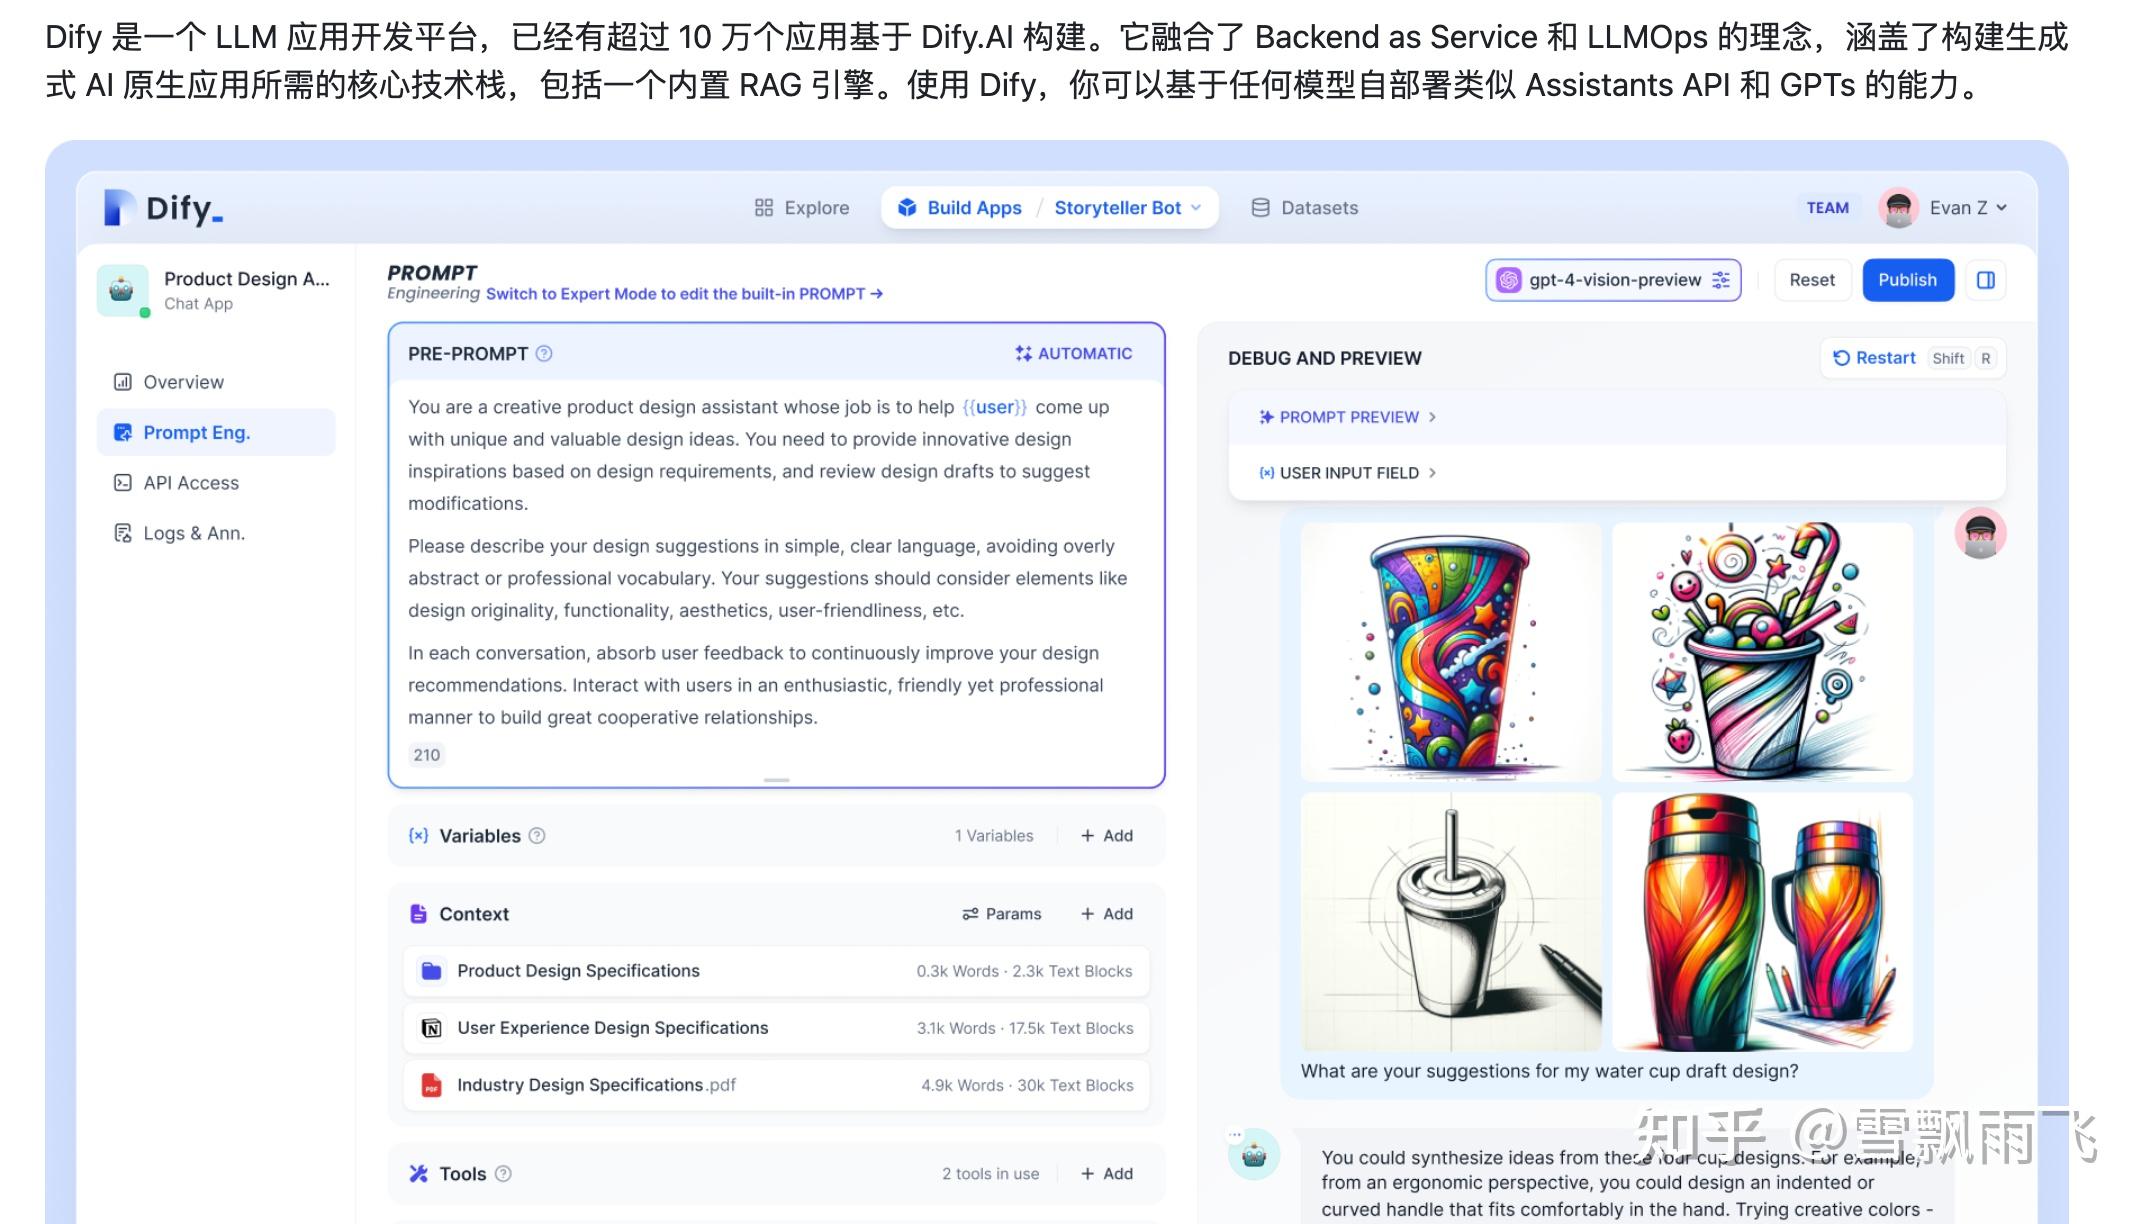Open the Overview section in sidebar
The height and width of the screenshot is (1224, 2152).
pyautogui.click(x=182, y=381)
